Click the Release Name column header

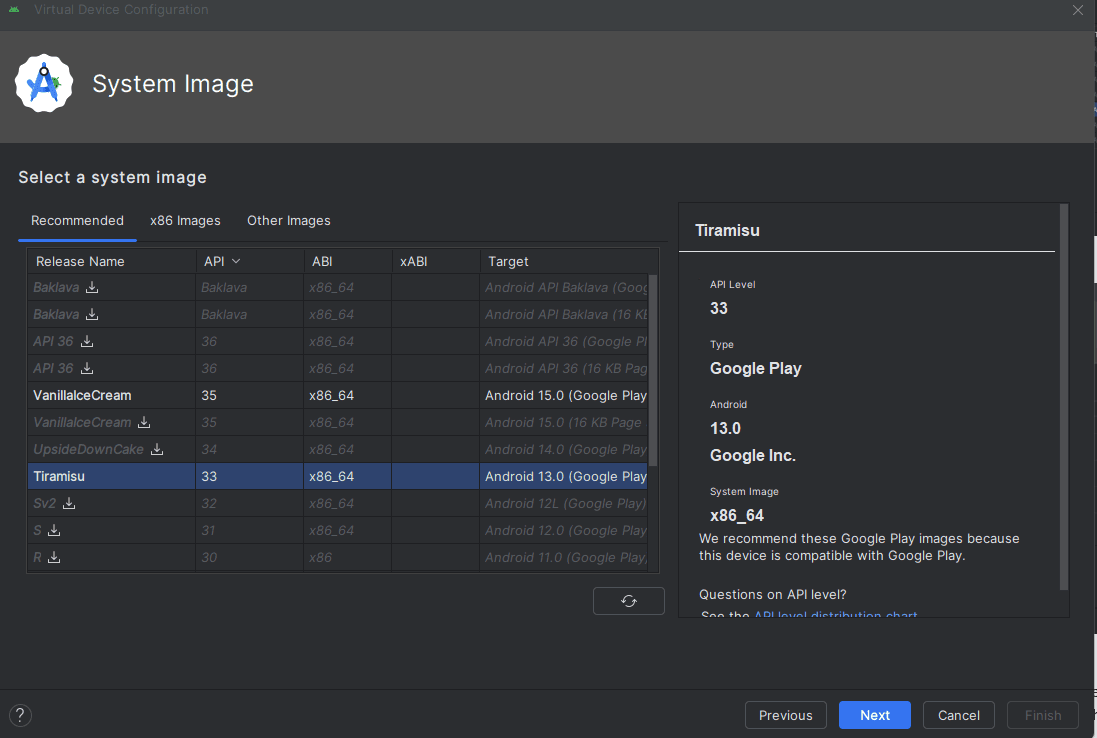point(80,261)
